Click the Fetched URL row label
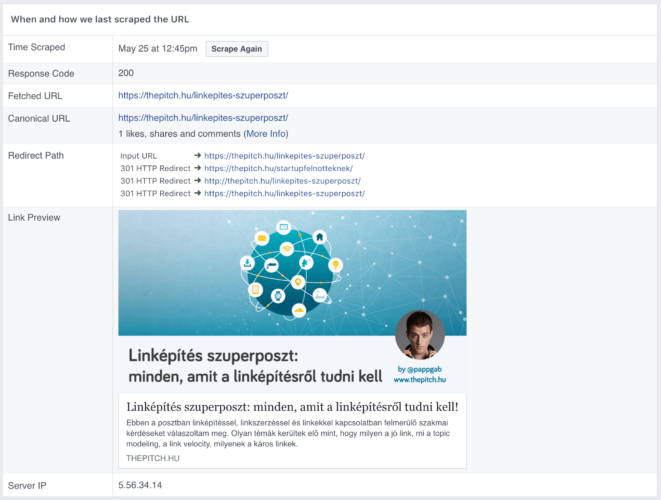 point(35,96)
